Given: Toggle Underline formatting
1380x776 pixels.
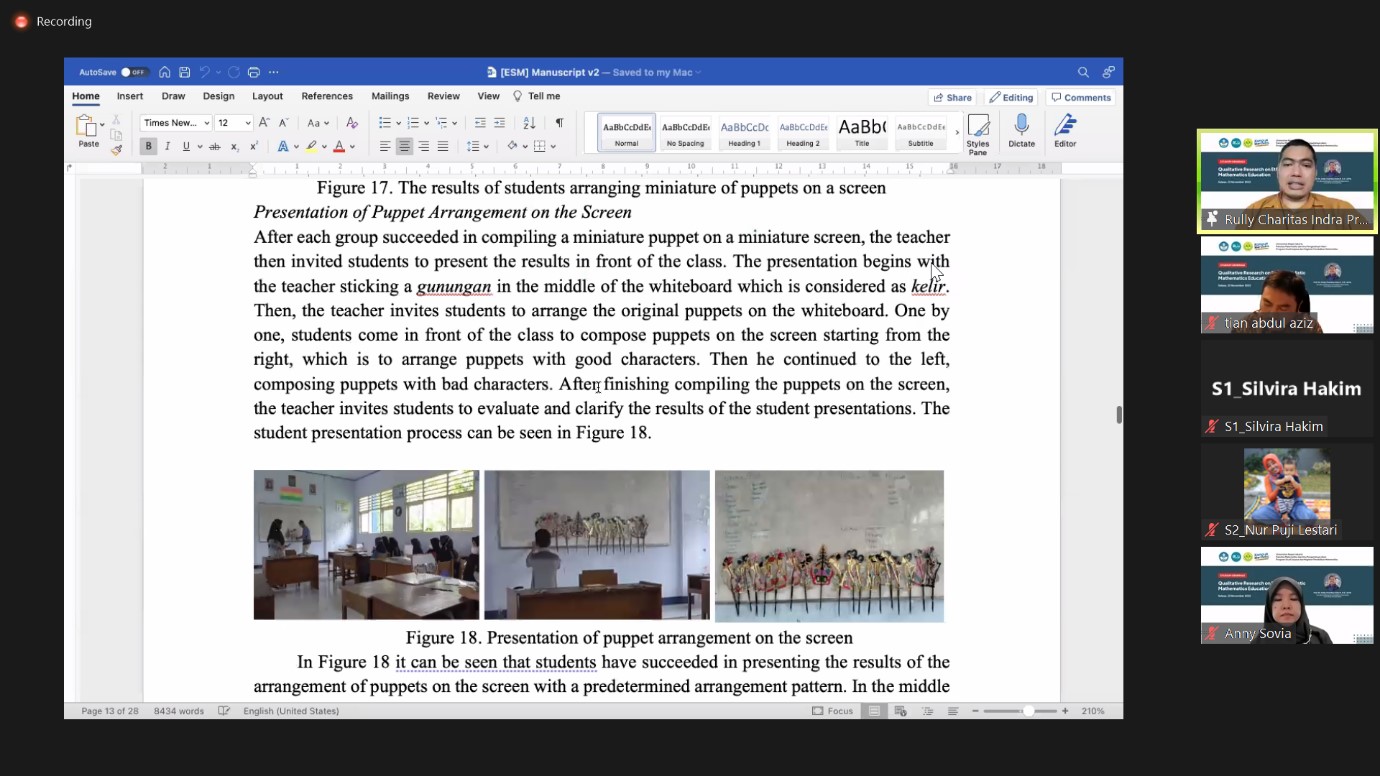Looking at the screenshot, I should pyautogui.click(x=186, y=146).
